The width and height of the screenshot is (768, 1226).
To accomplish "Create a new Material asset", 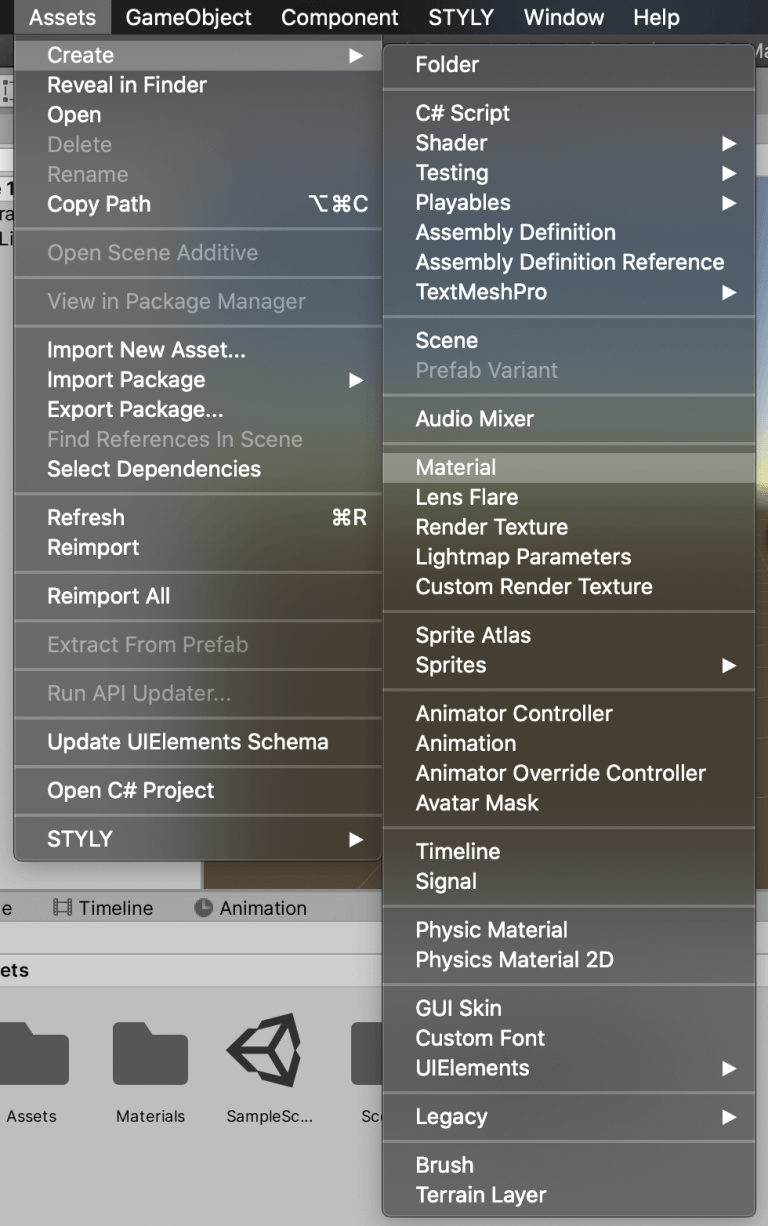I will point(457,467).
